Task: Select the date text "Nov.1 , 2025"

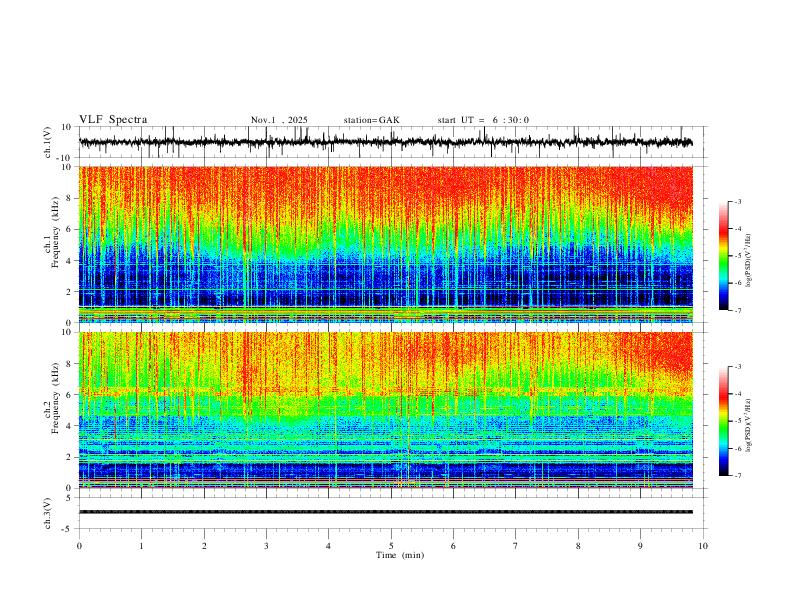Action: coord(279,120)
